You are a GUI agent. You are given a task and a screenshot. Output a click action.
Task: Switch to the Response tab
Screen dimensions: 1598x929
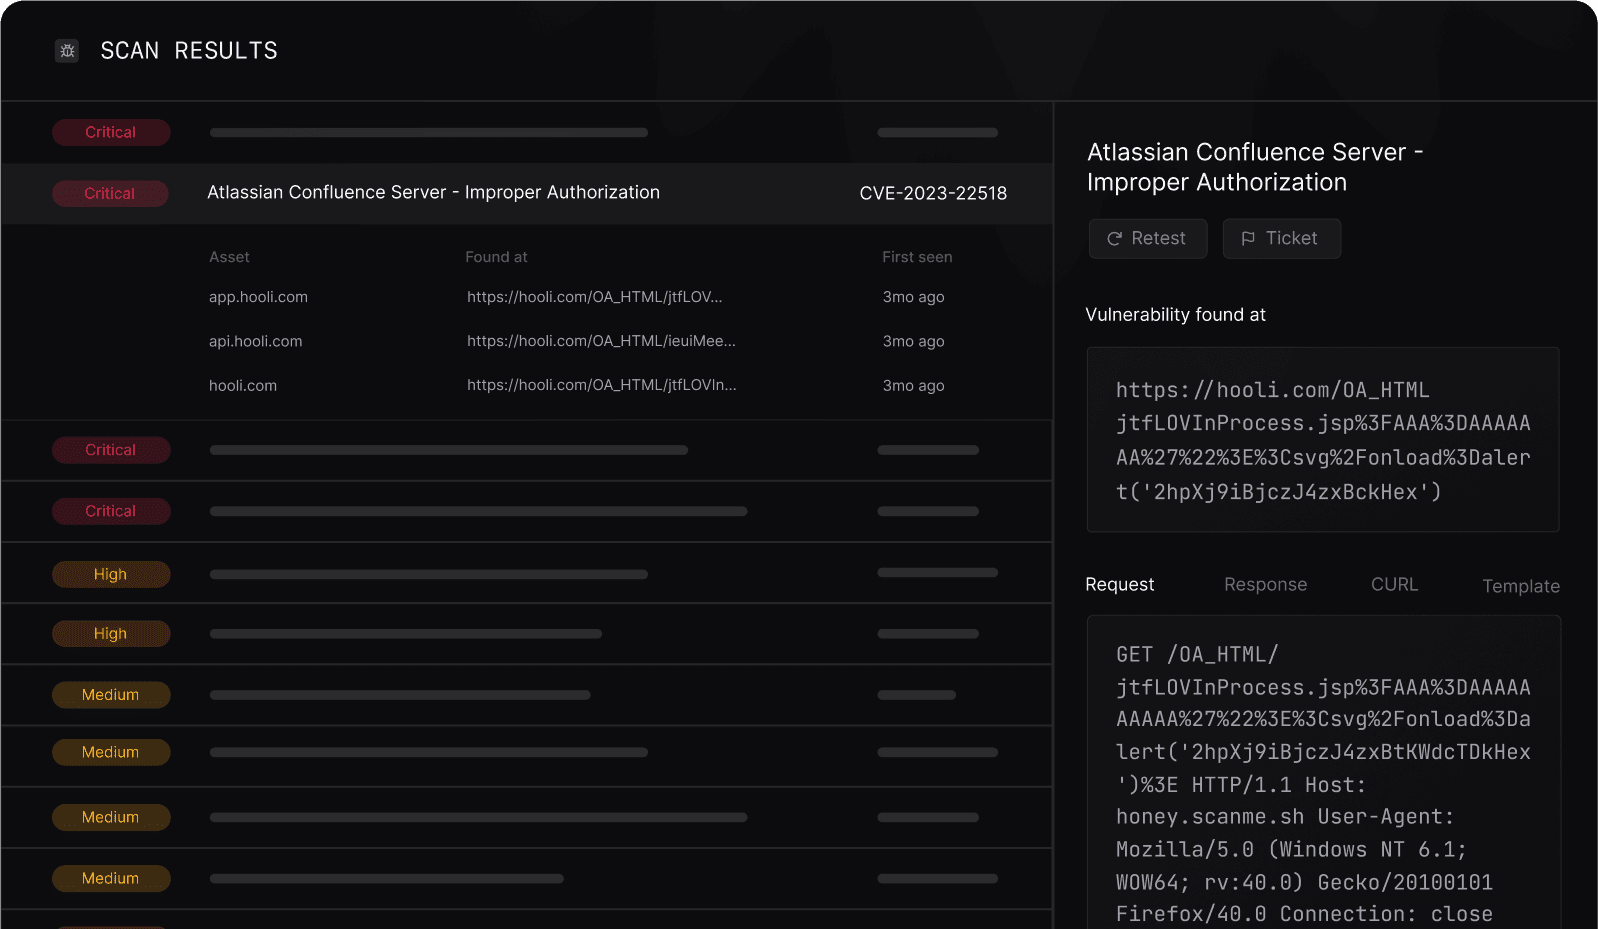coord(1265,585)
